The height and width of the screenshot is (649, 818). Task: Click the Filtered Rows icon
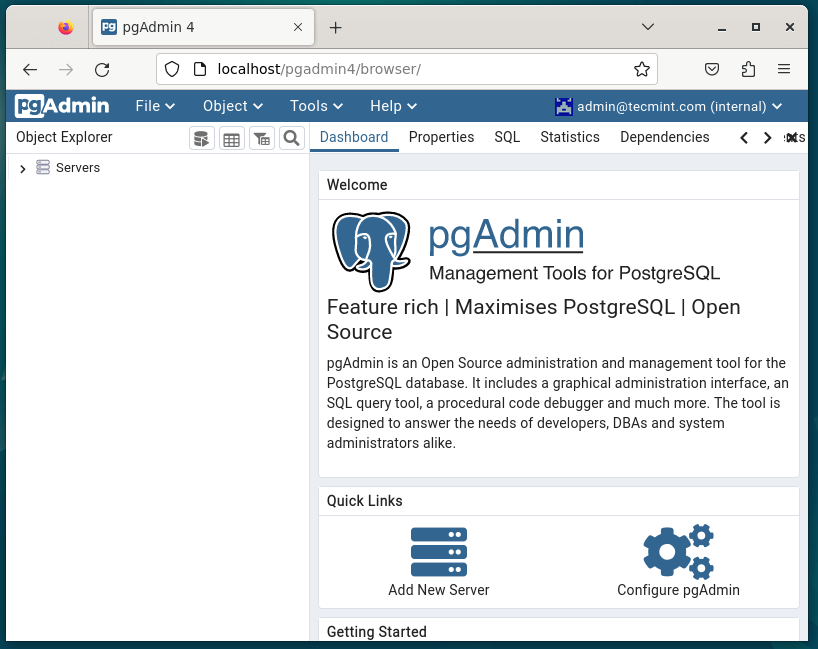(x=261, y=138)
